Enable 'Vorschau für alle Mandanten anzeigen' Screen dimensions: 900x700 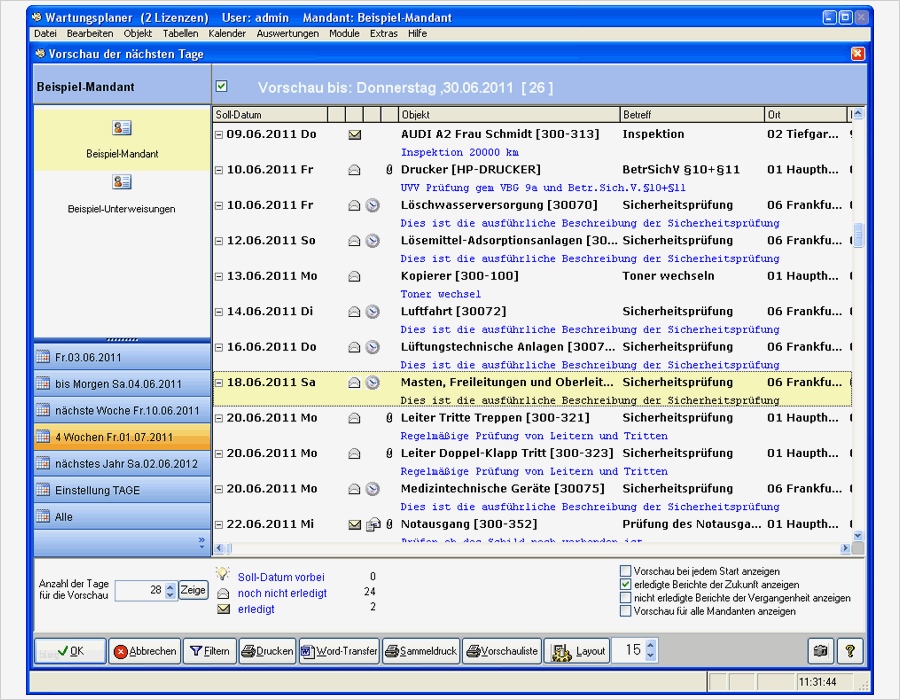click(x=625, y=611)
